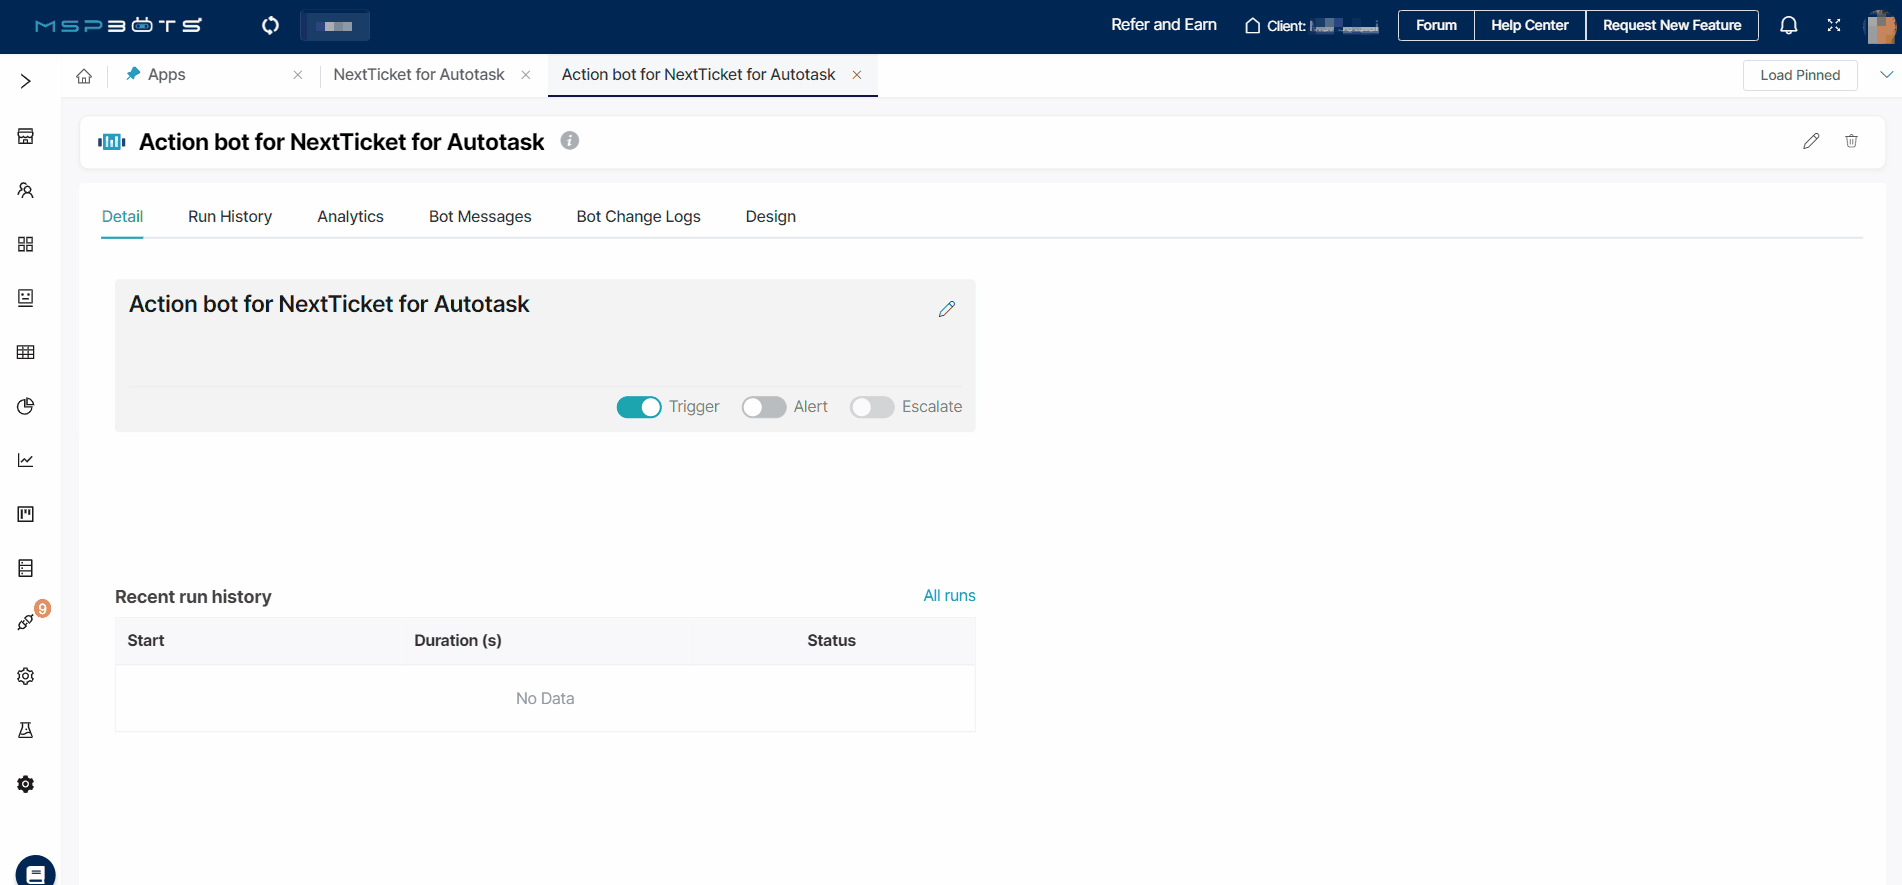Enable the Alert toggle
Image resolution: width=1902 pixels, height=885 pixels.
(x=764, y=407)
